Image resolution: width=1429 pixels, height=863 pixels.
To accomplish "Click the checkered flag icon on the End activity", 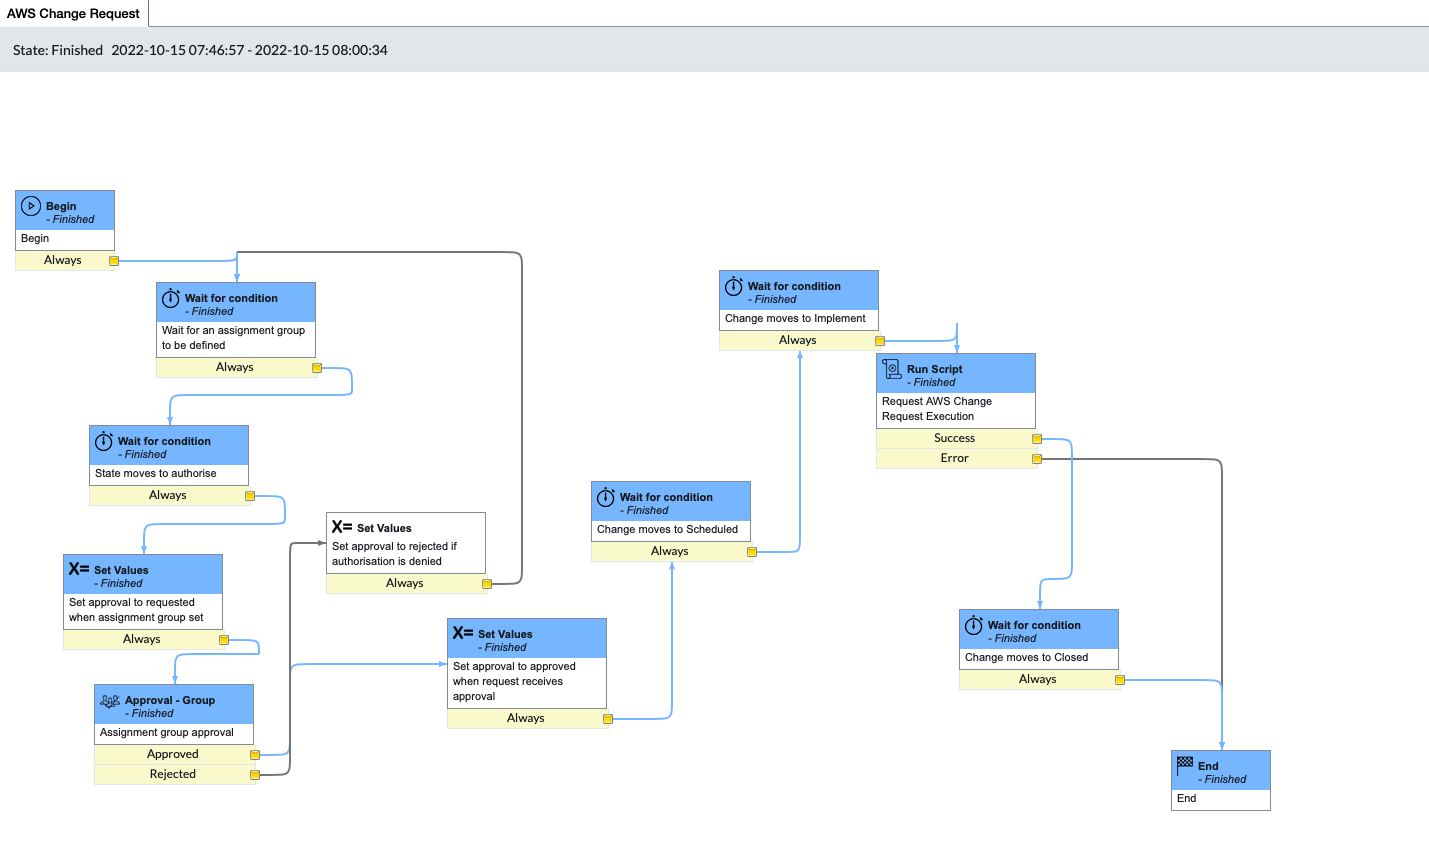I will coord(1184,765).
